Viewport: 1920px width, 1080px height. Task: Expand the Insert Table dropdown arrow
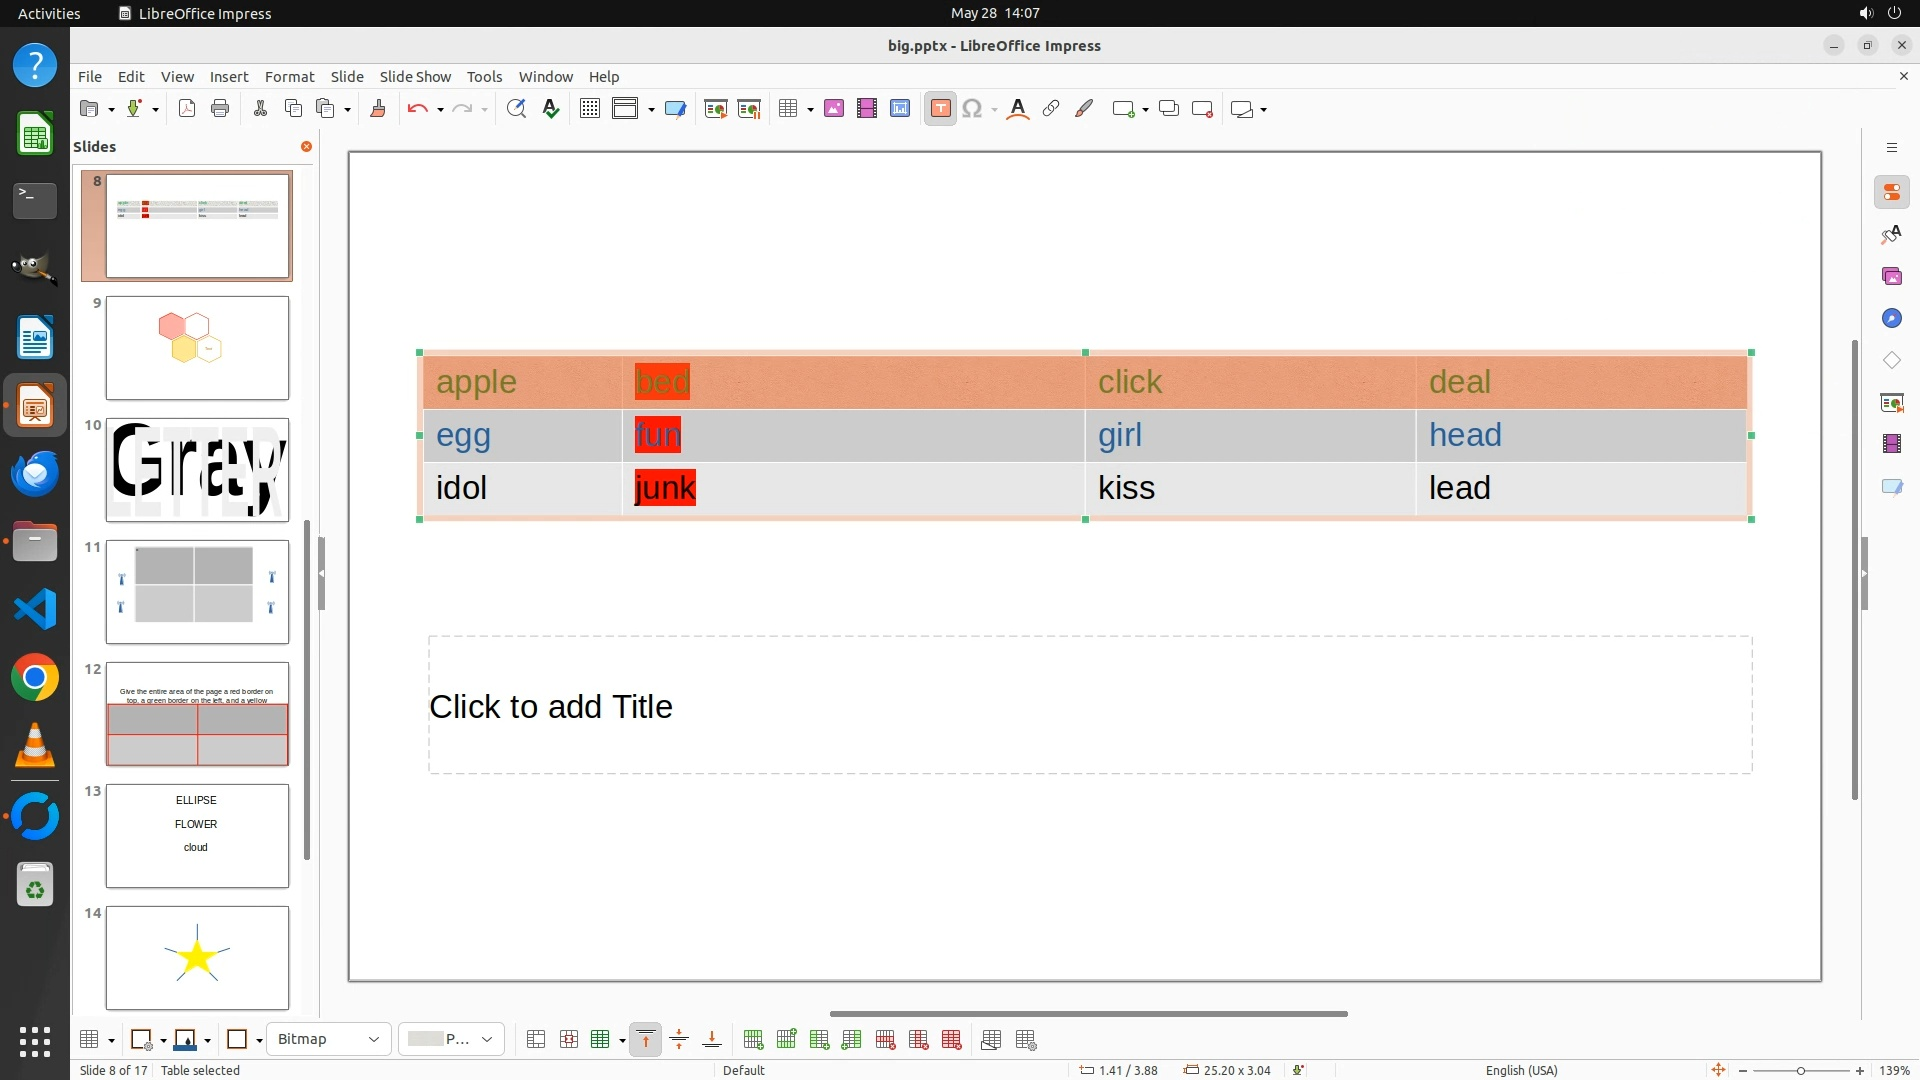[810, 109]
